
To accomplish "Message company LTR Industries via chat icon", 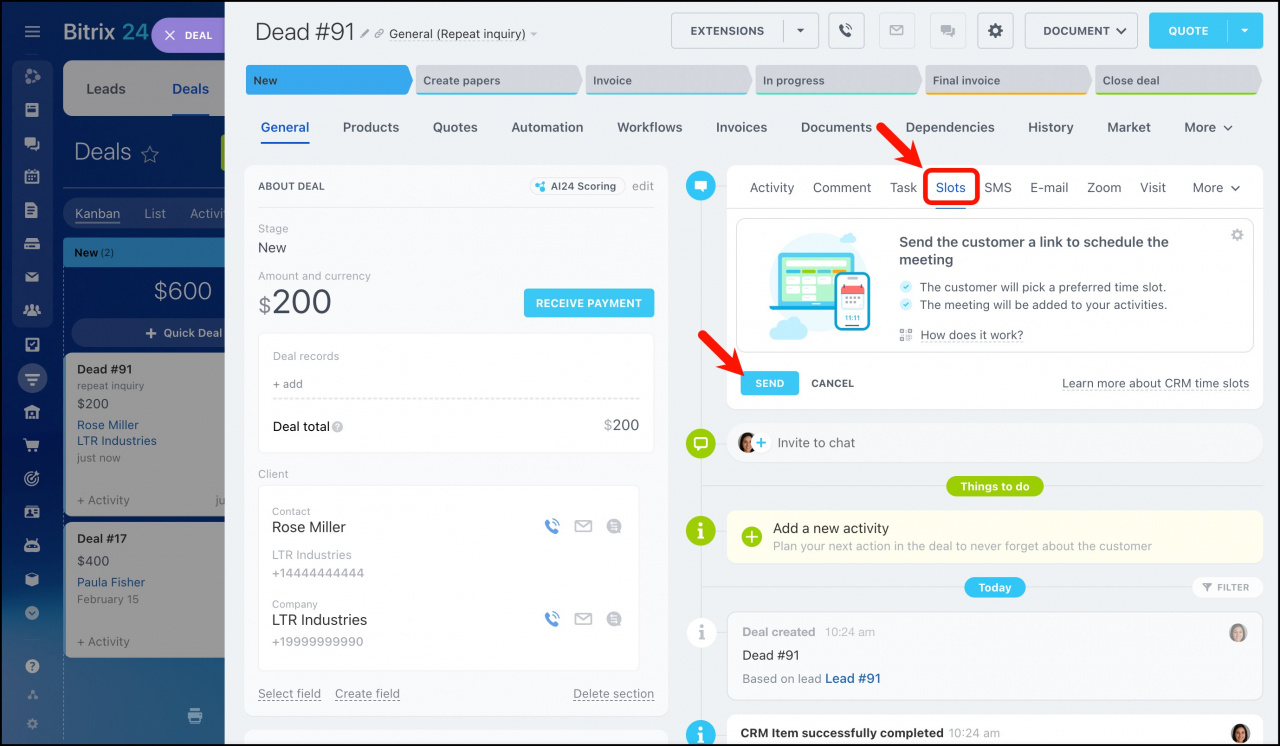I will point(614,619).
